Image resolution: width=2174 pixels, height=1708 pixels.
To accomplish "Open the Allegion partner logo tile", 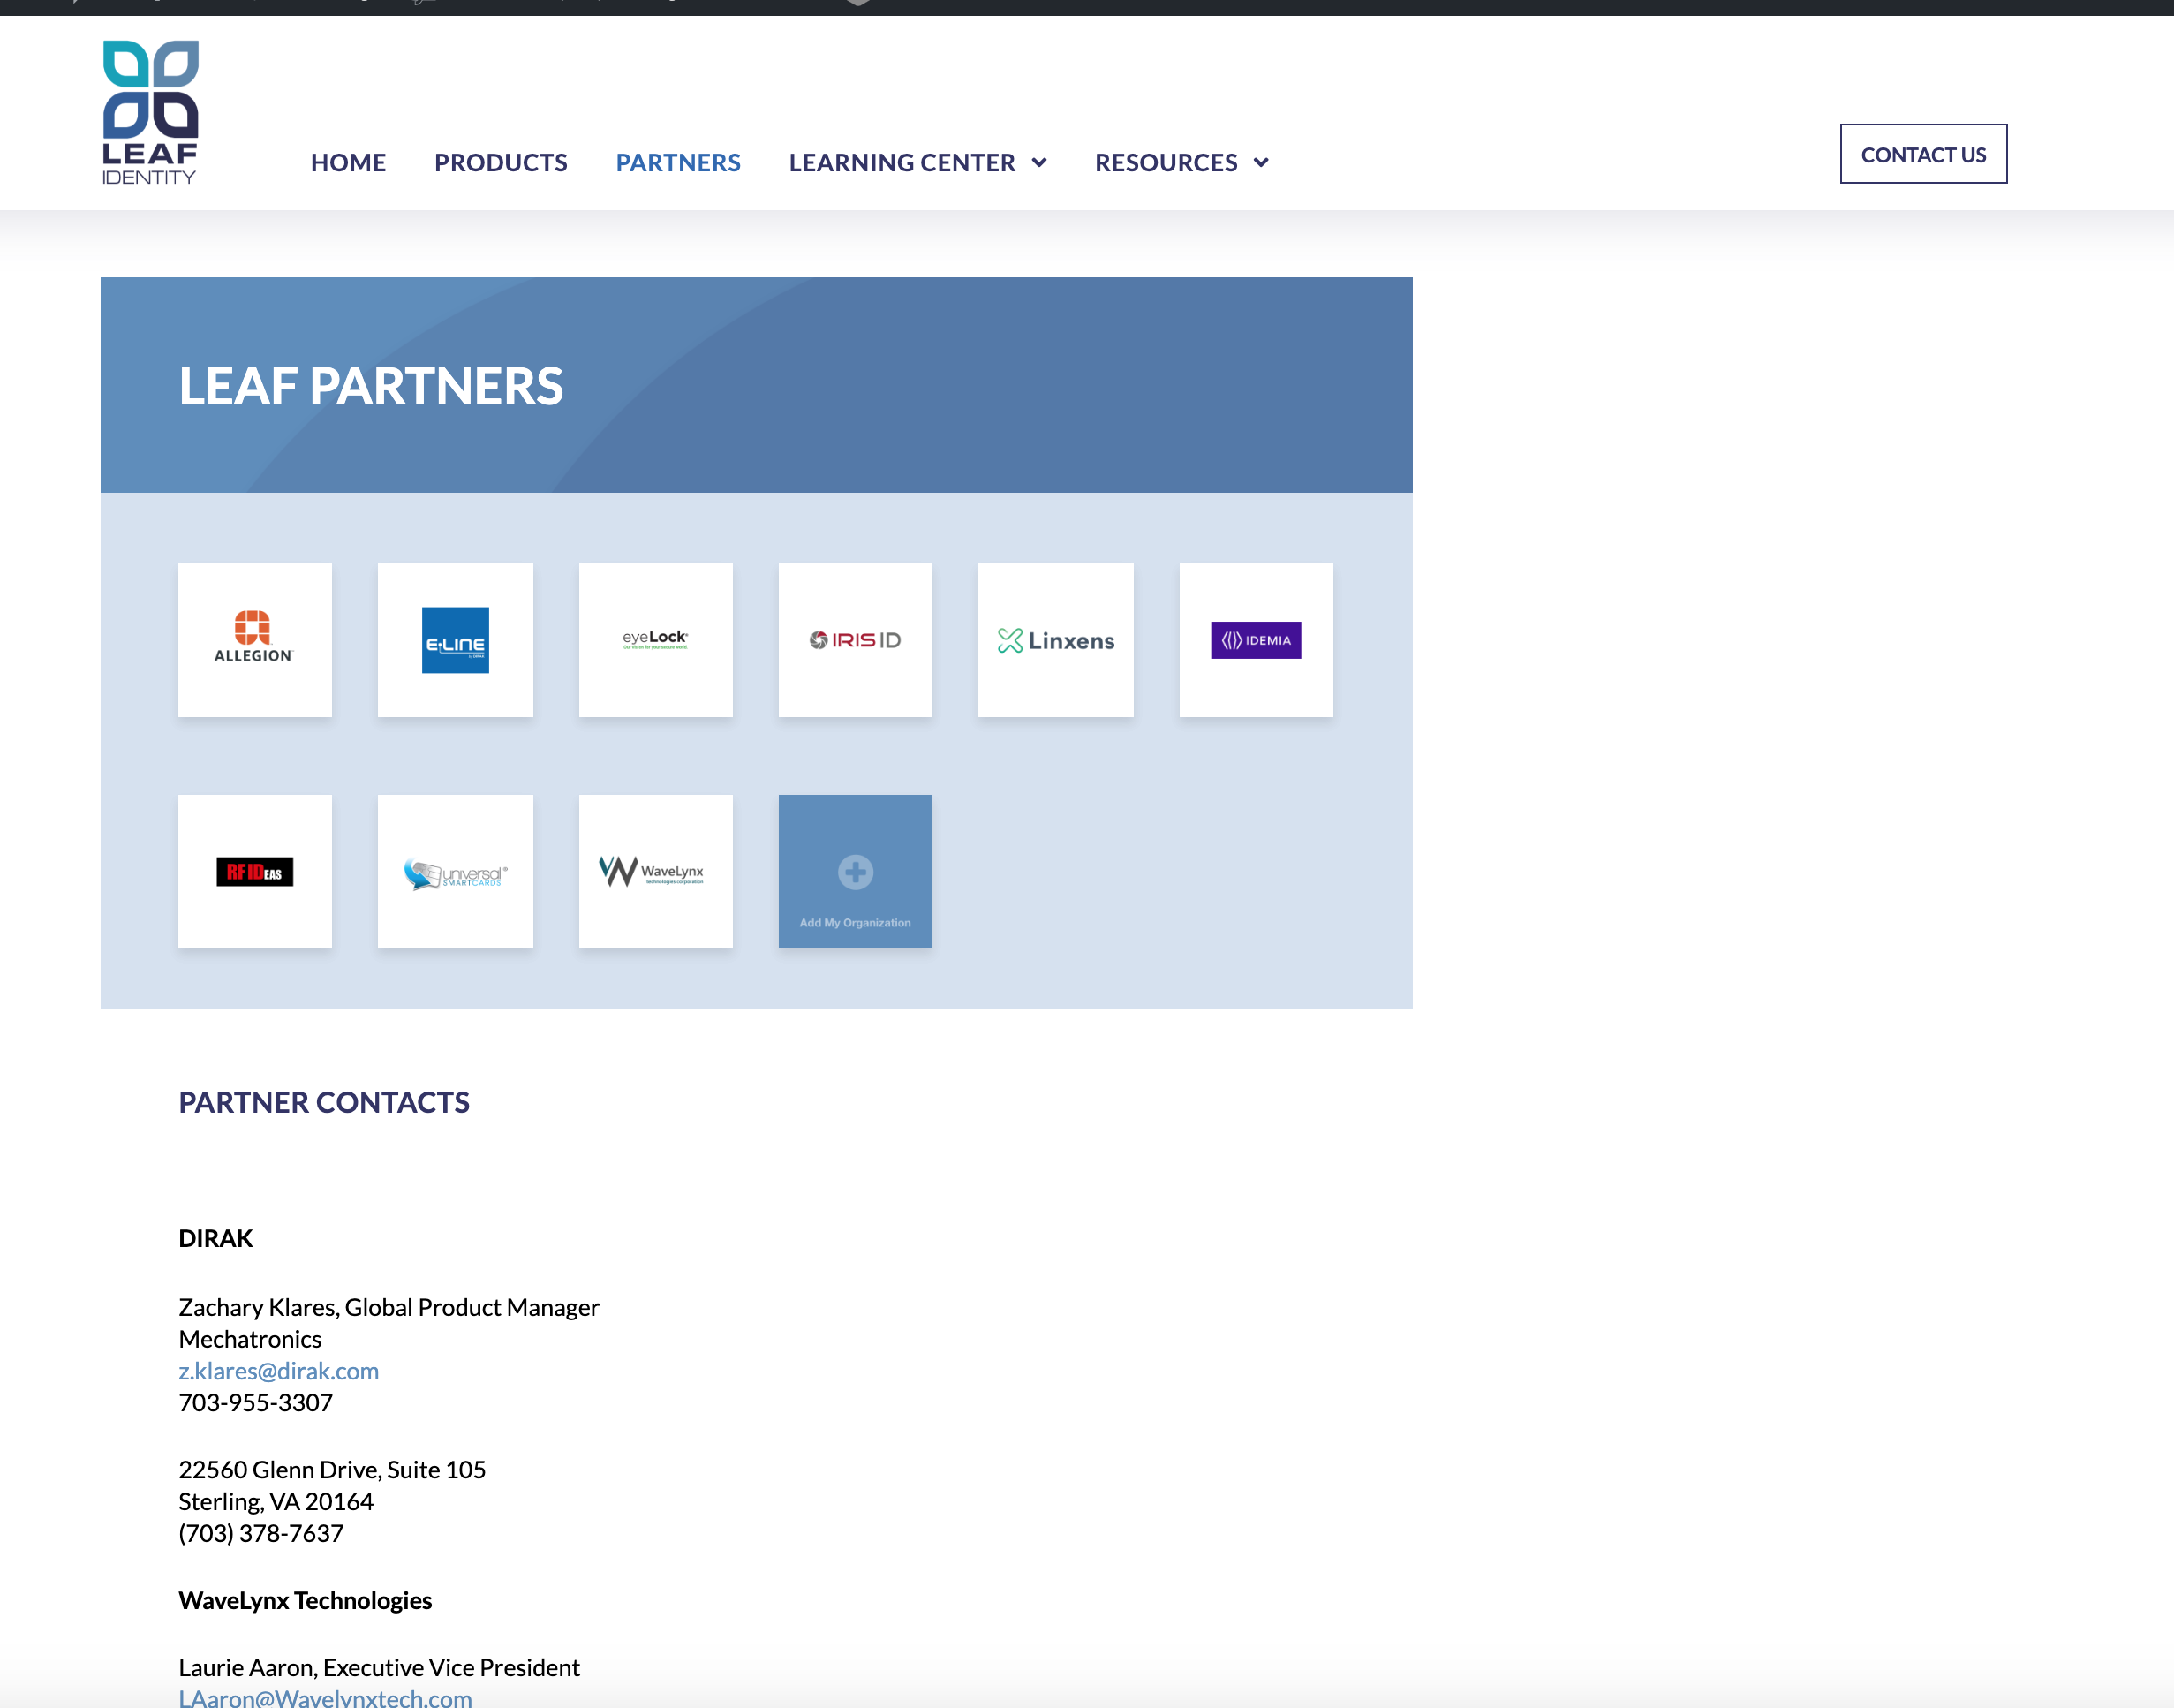I will [x=255, y=640].
